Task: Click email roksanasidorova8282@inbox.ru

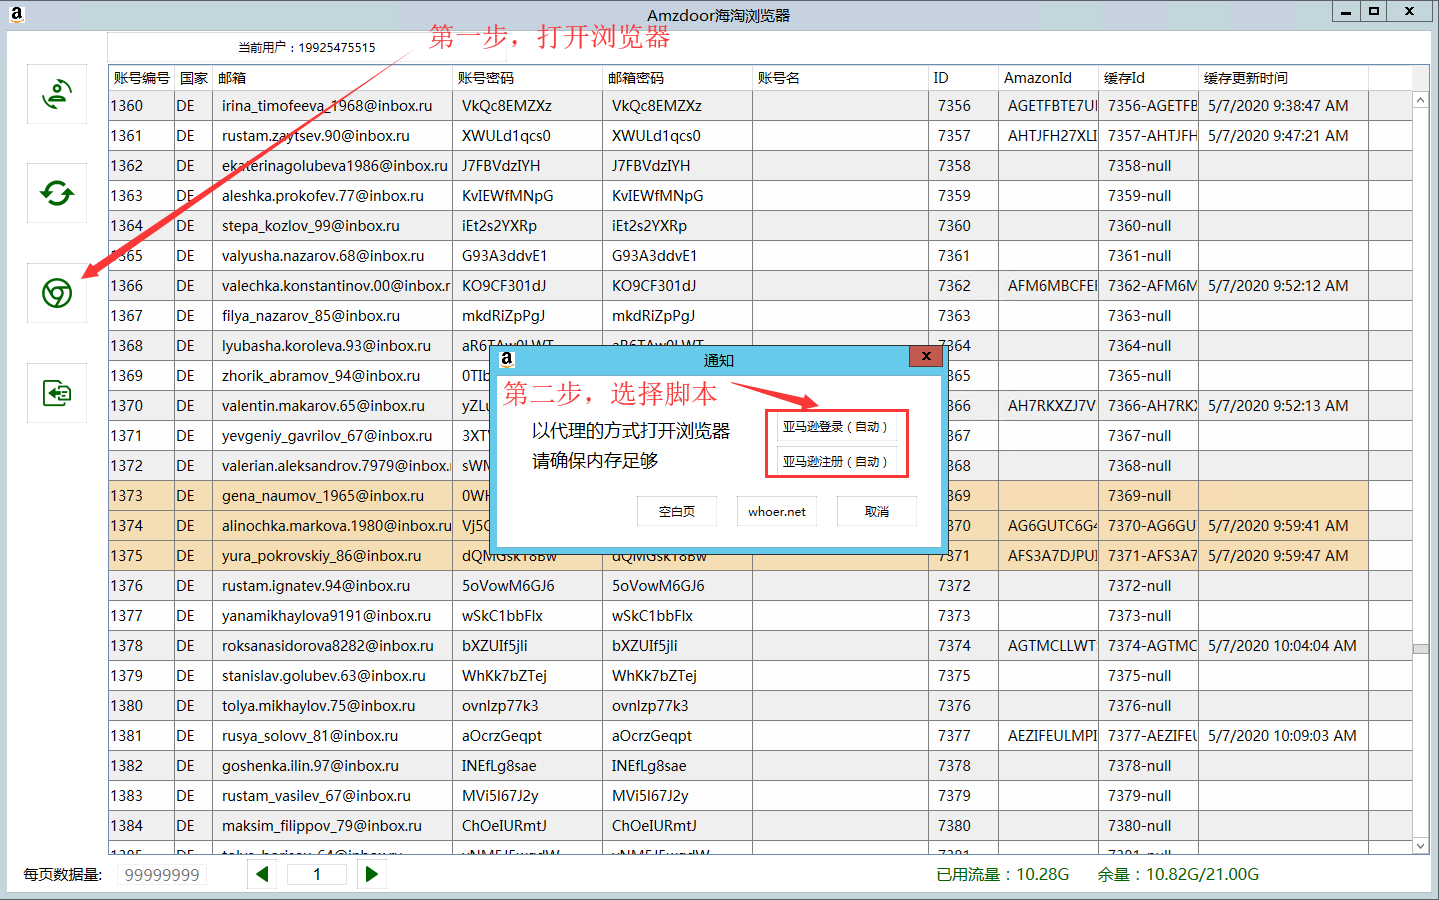Action: [x=328, y=646]
